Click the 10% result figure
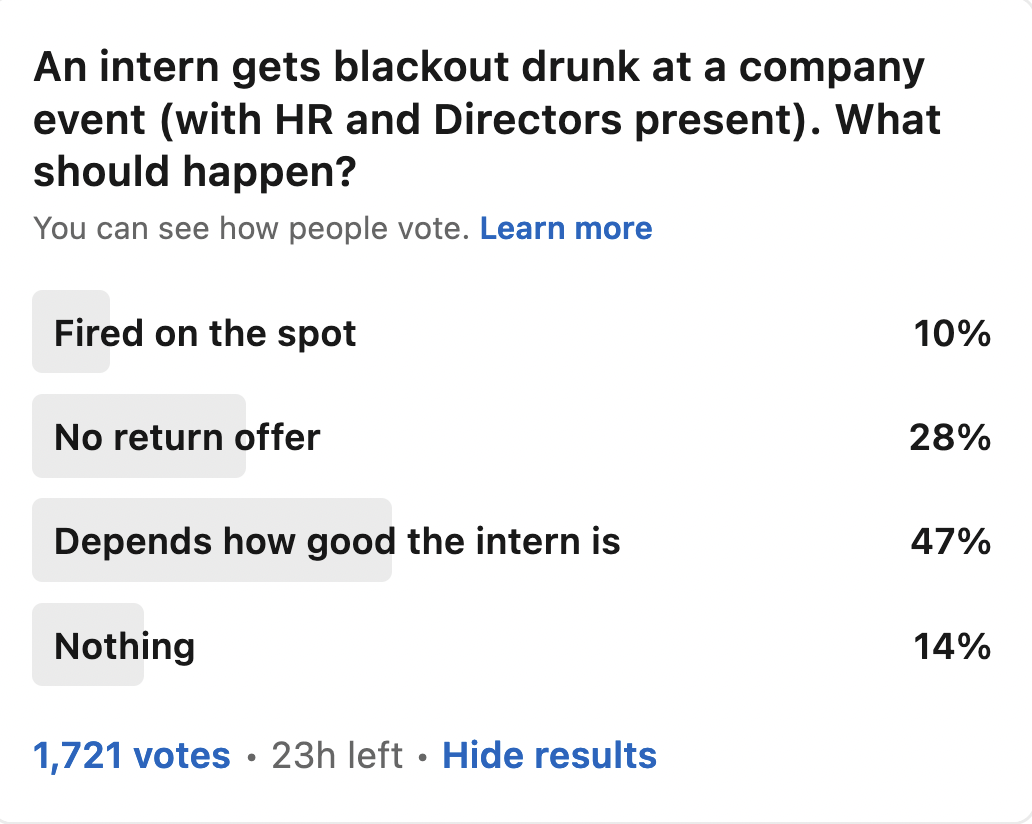 pos(952,333)
